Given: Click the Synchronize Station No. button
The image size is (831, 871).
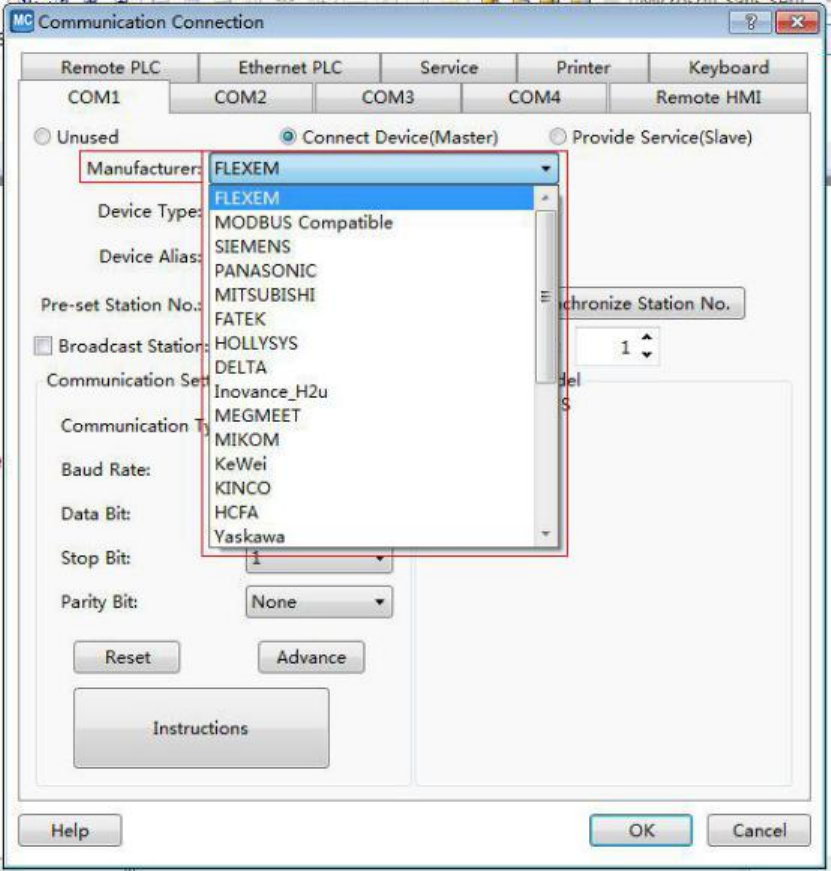Looking at the screenshot, I should click(x=650, y=303).
